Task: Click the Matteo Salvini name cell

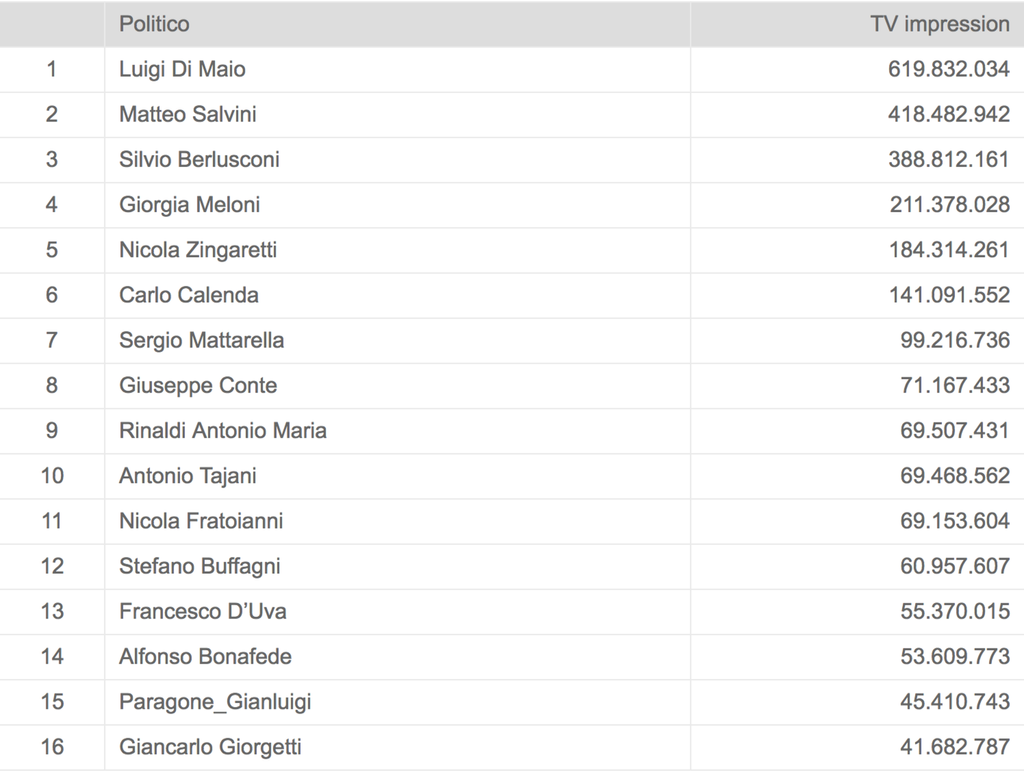Action: 188,114
